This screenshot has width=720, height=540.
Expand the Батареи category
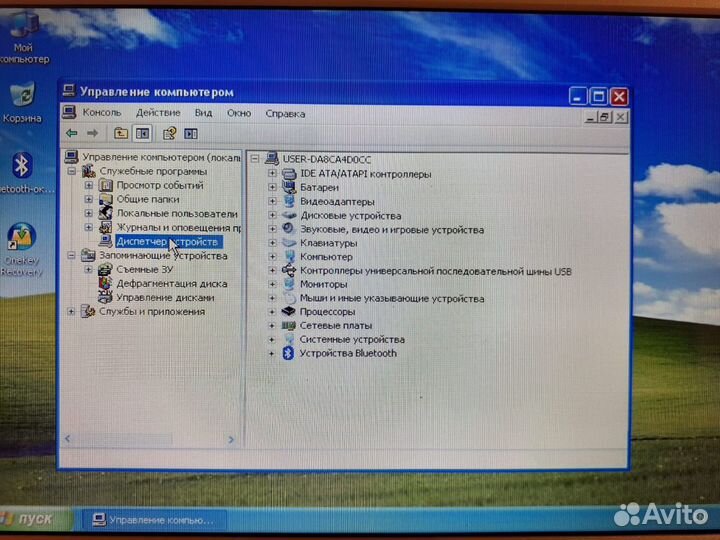[272, 187]
